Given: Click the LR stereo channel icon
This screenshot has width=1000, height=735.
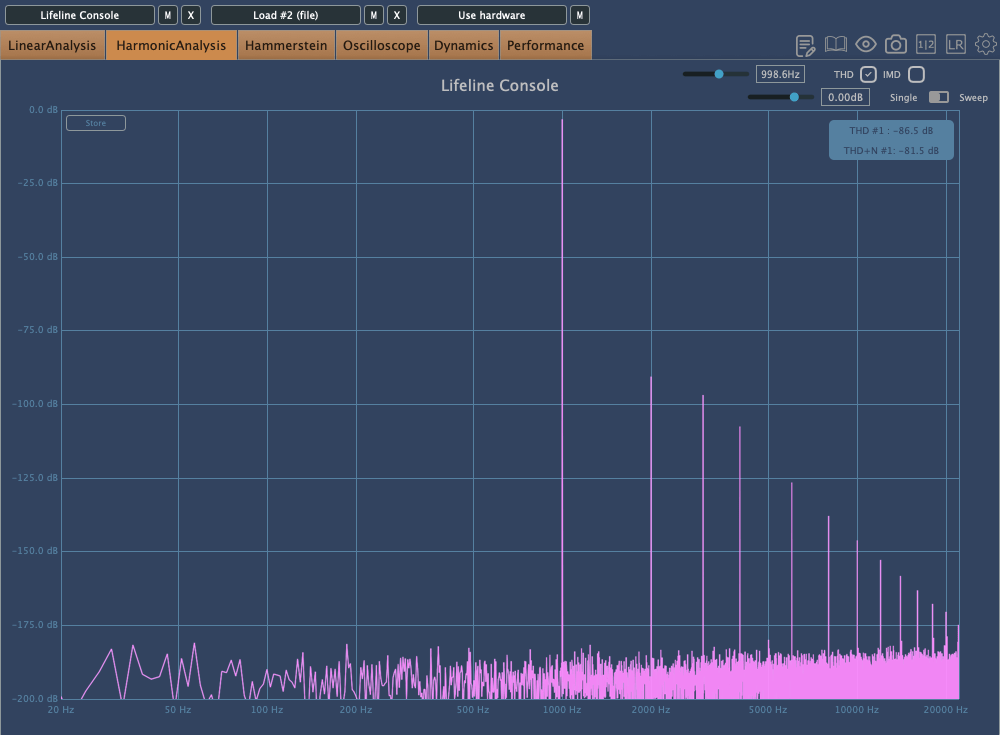Looking at the screenshot, I should (956, 45).
